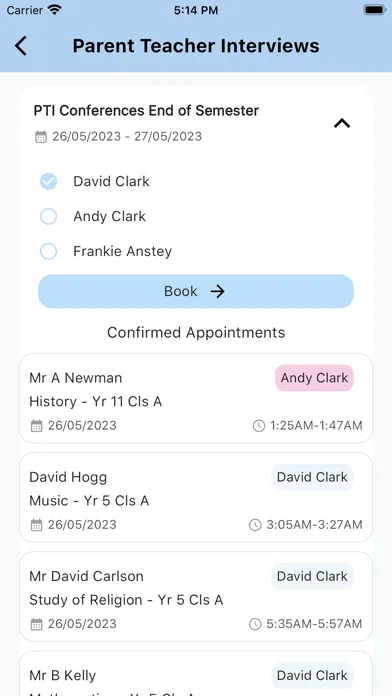
Task: Click calendar icon in Mr David Carlson card
Action: (x=36, y=624)
